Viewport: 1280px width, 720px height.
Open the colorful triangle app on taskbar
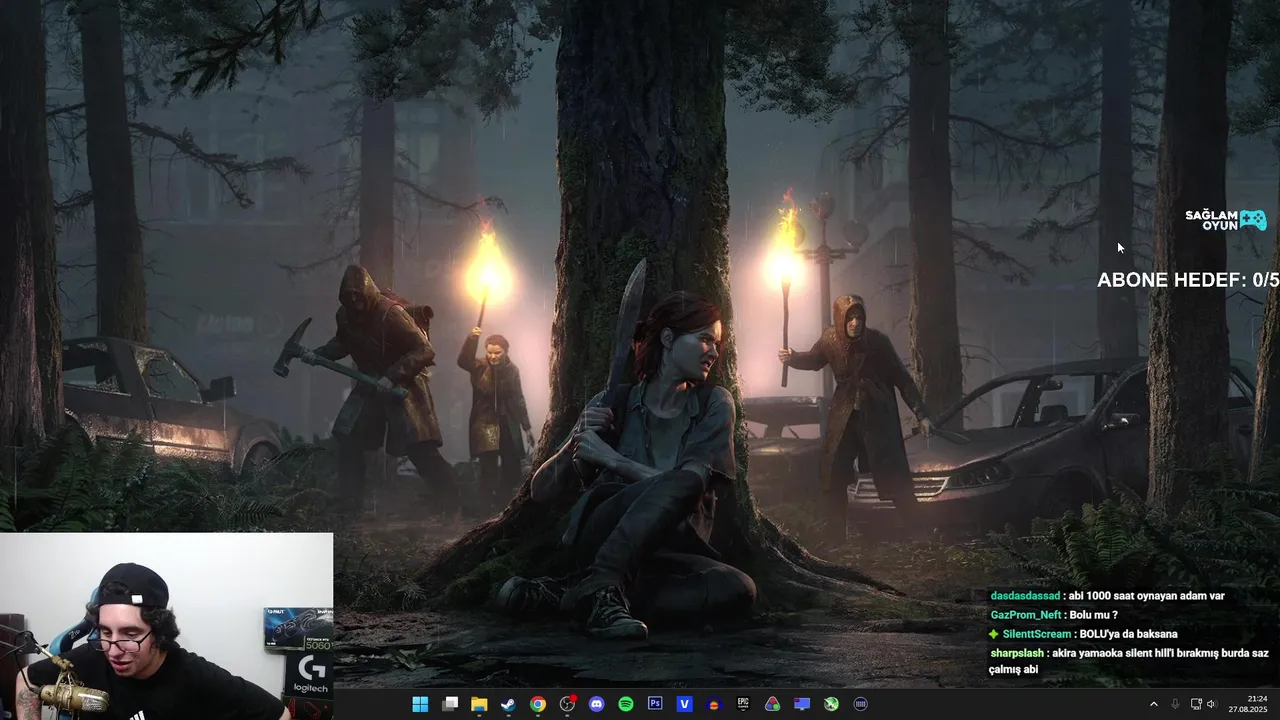point(773,704)
